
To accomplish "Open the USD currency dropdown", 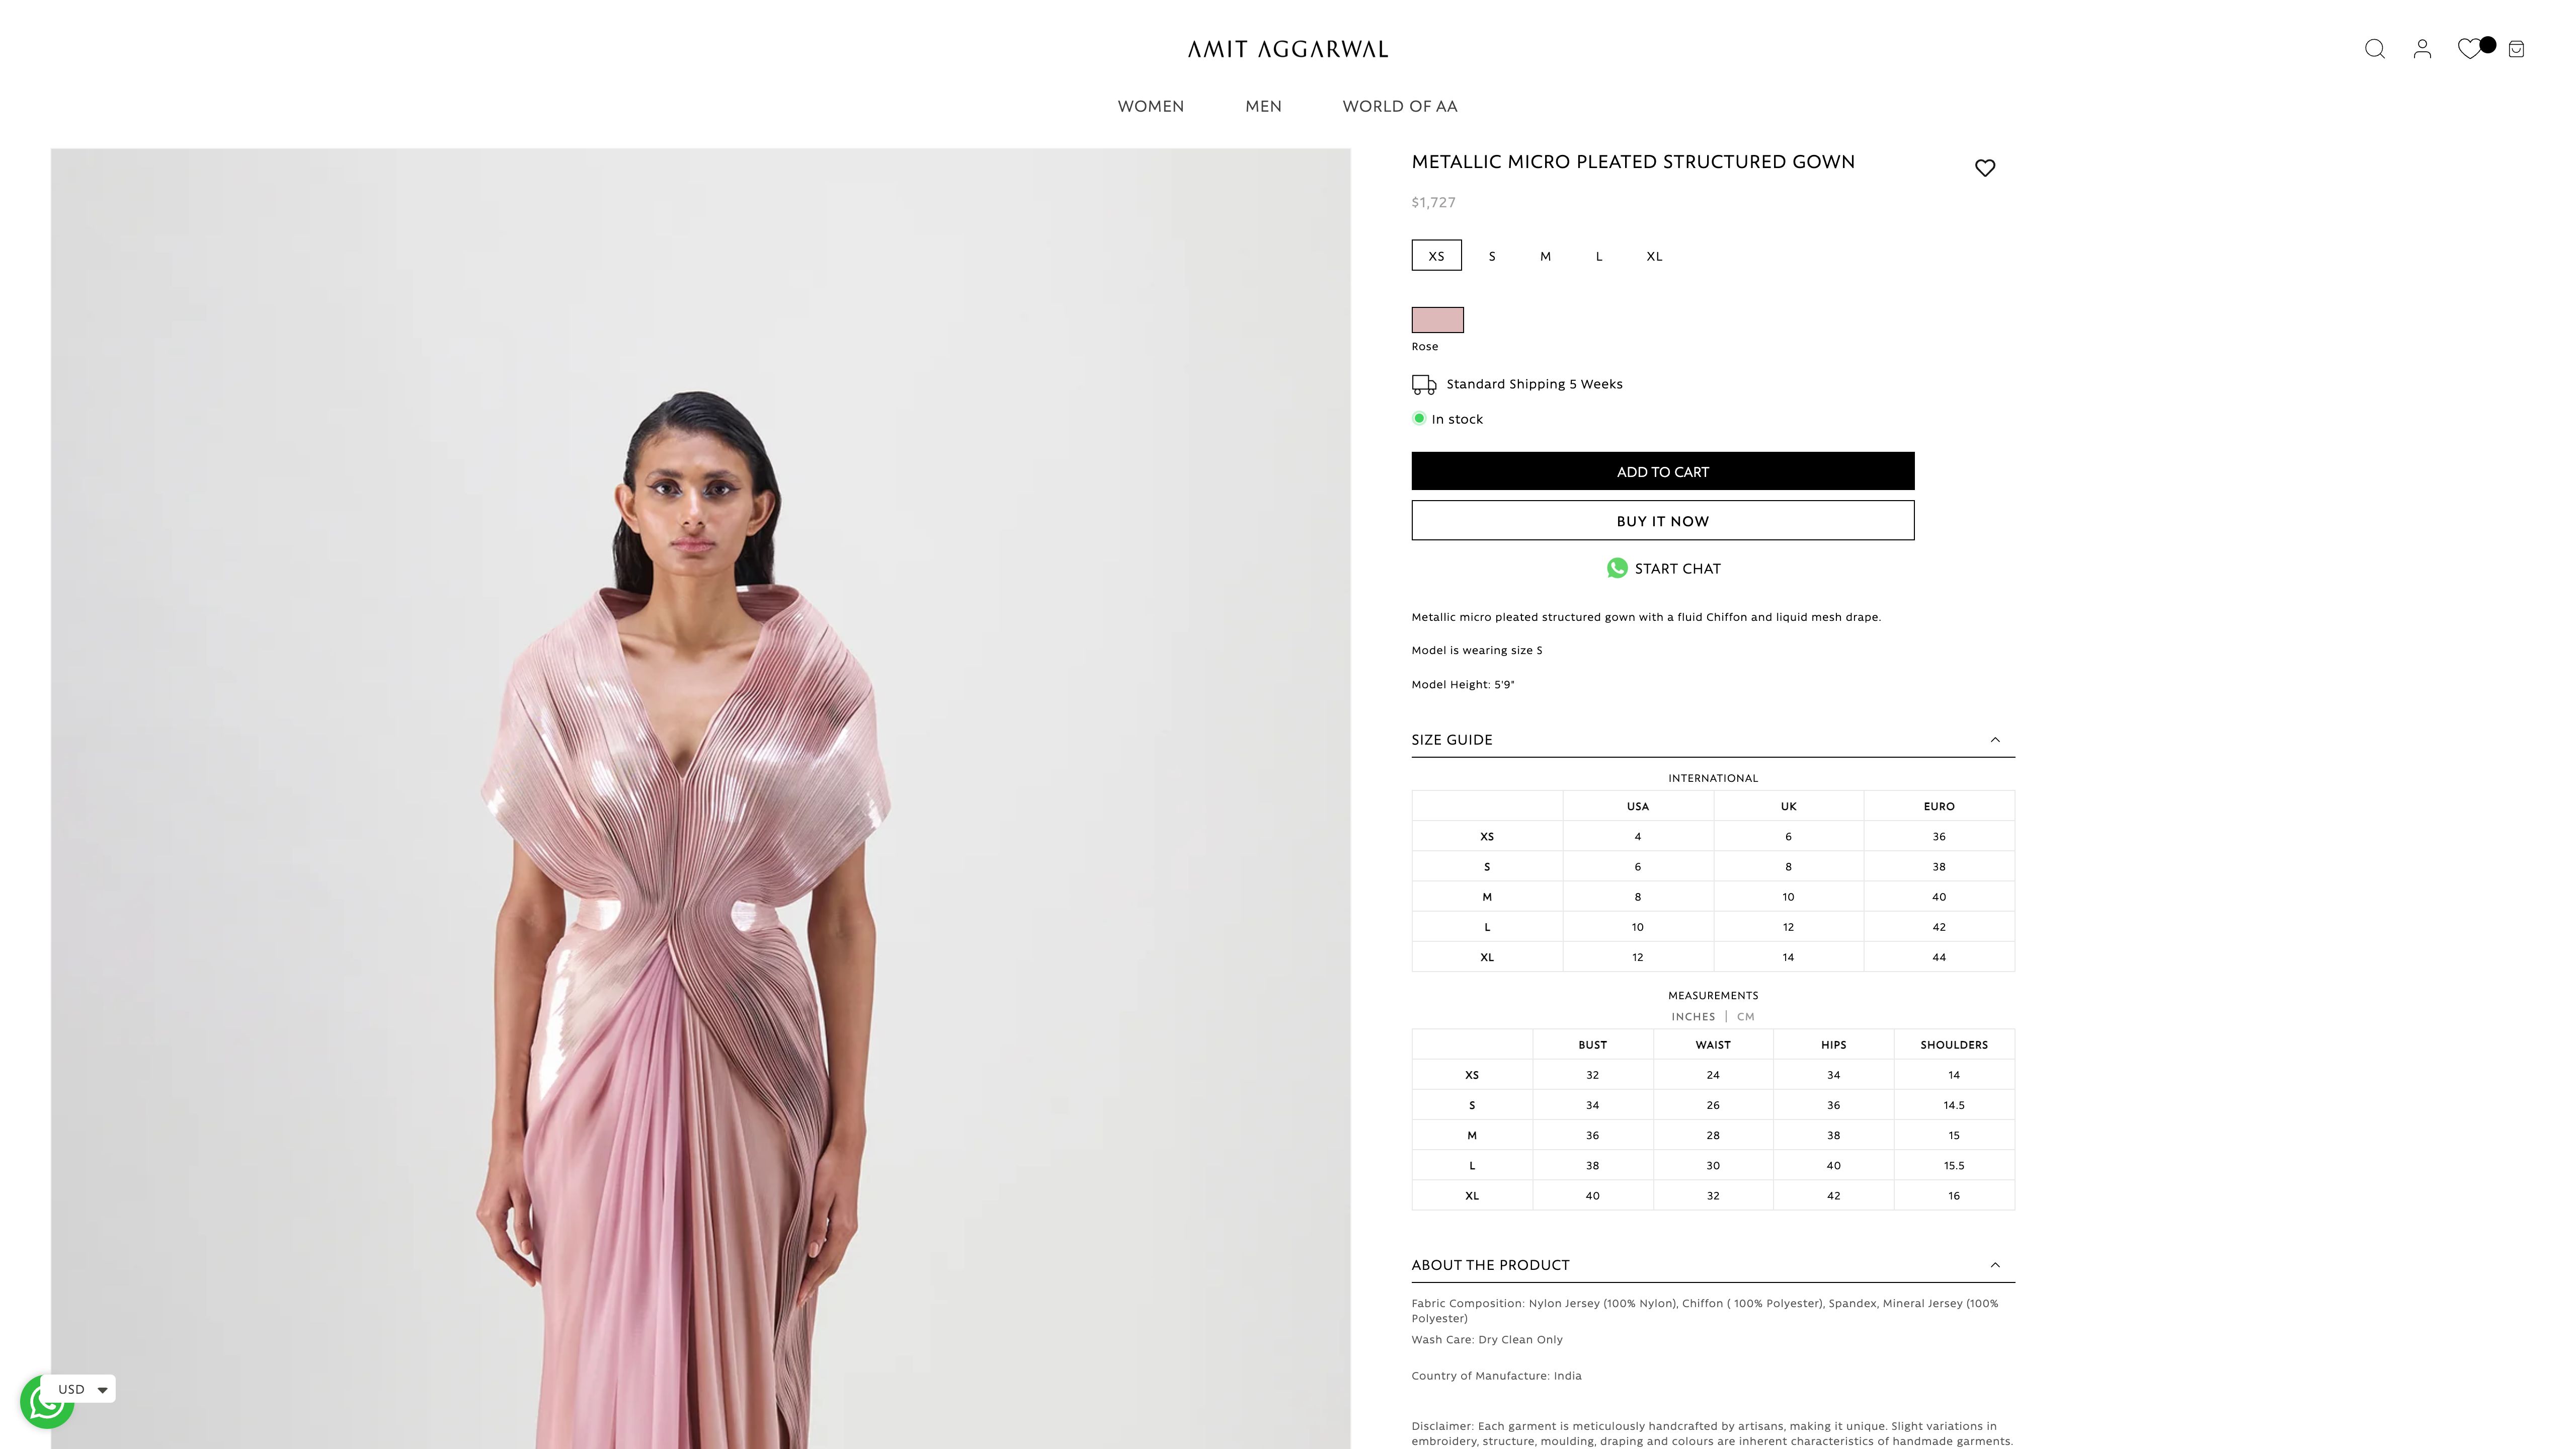I will (x=81, y=1389).
